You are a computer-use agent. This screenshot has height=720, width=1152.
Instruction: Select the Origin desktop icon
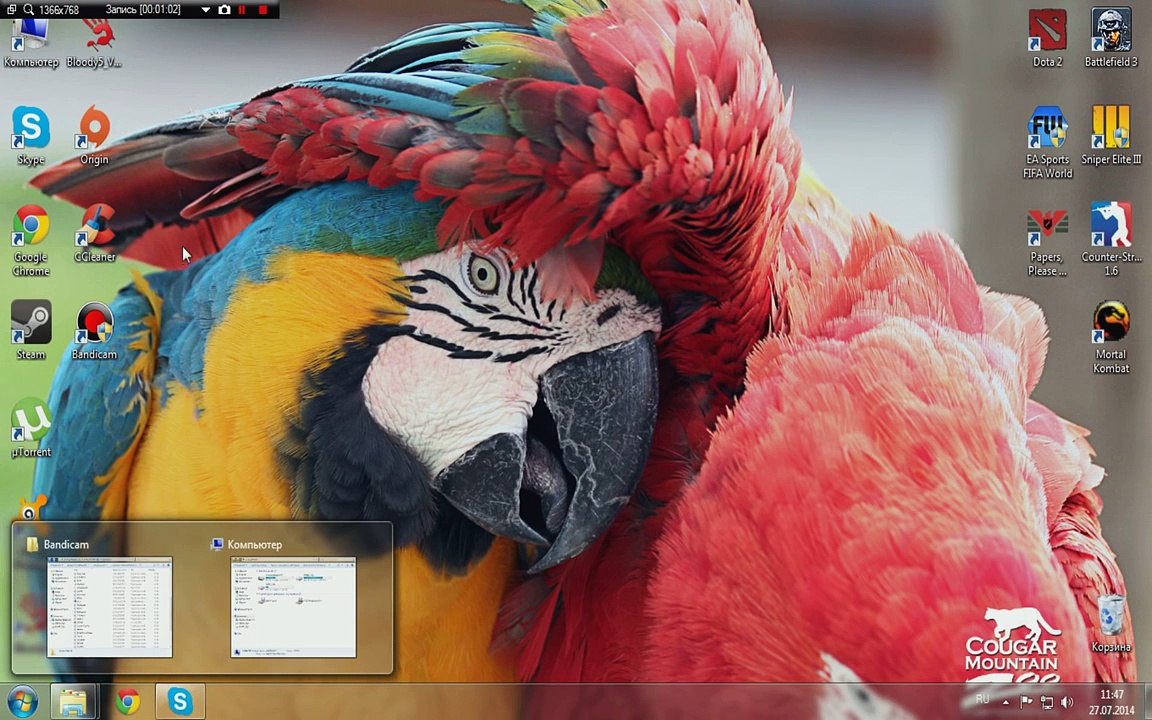94,136
